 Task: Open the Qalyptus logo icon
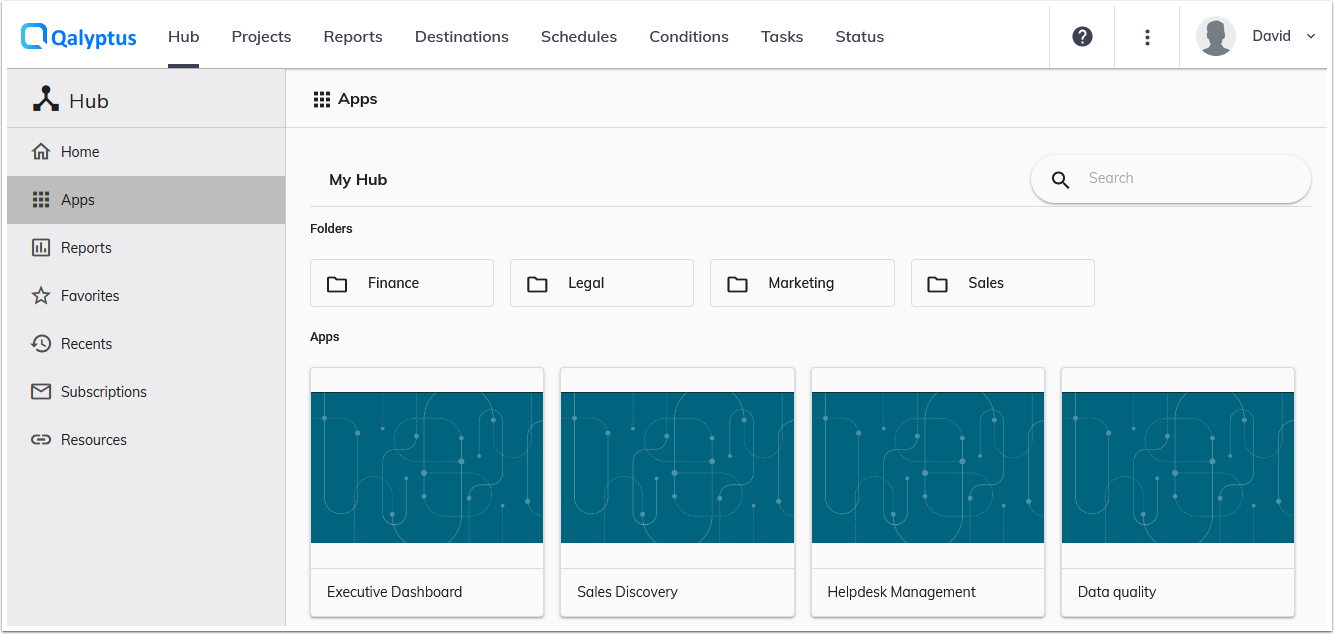[33, 36]
